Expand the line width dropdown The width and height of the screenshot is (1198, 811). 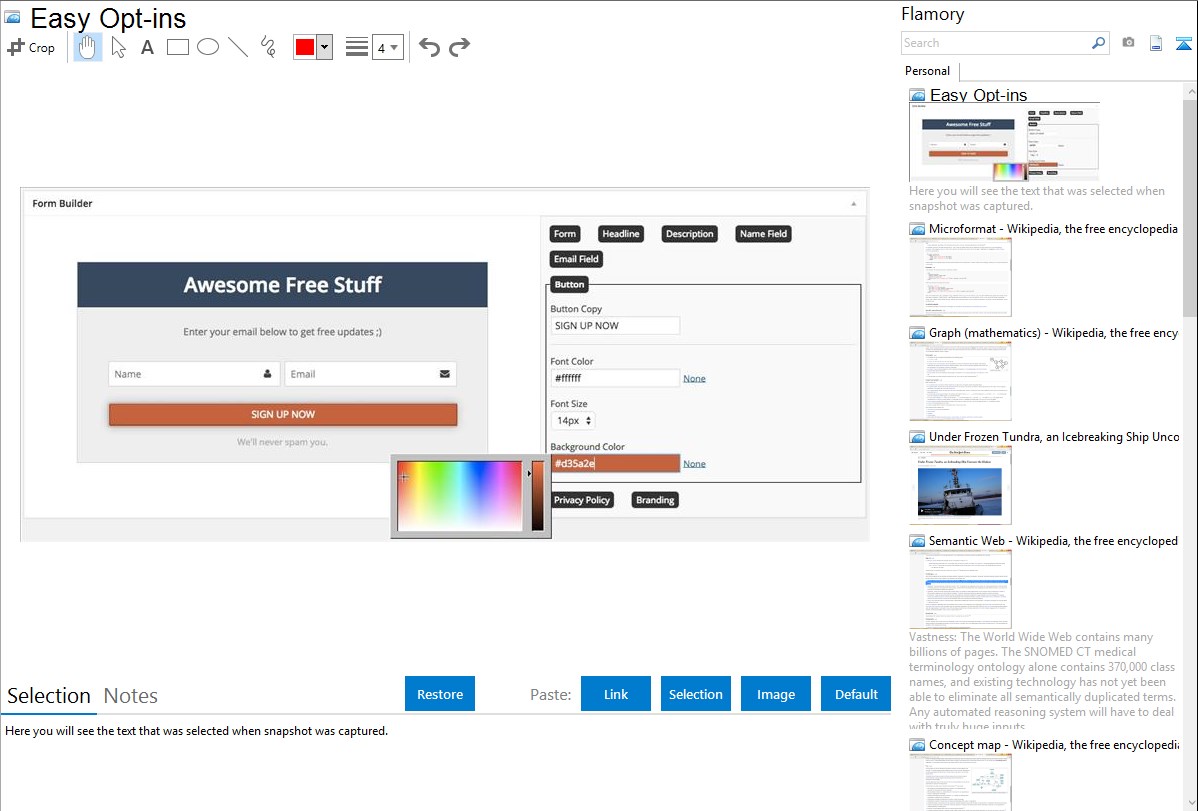(388, 47)
